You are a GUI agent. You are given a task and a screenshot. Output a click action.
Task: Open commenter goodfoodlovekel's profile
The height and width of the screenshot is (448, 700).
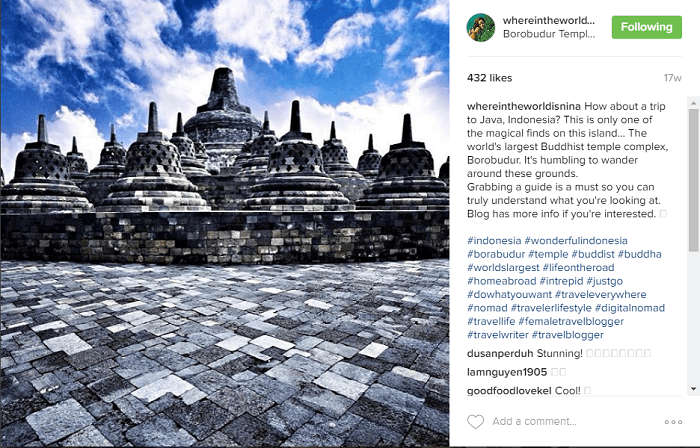click(509, 391)
